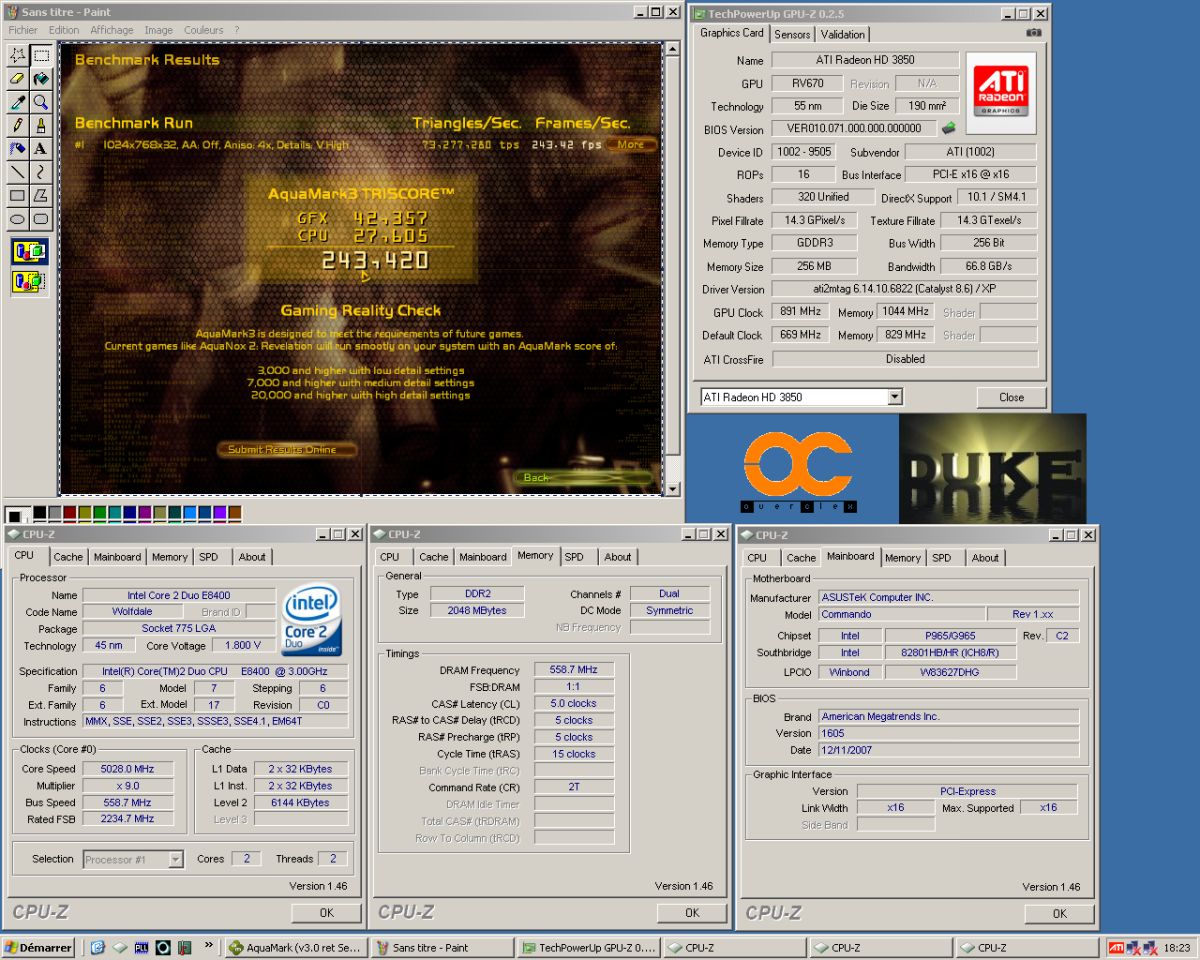Select the Rectangle shape tool
This screenshot has width=1200, height=960.
point(18,195)
